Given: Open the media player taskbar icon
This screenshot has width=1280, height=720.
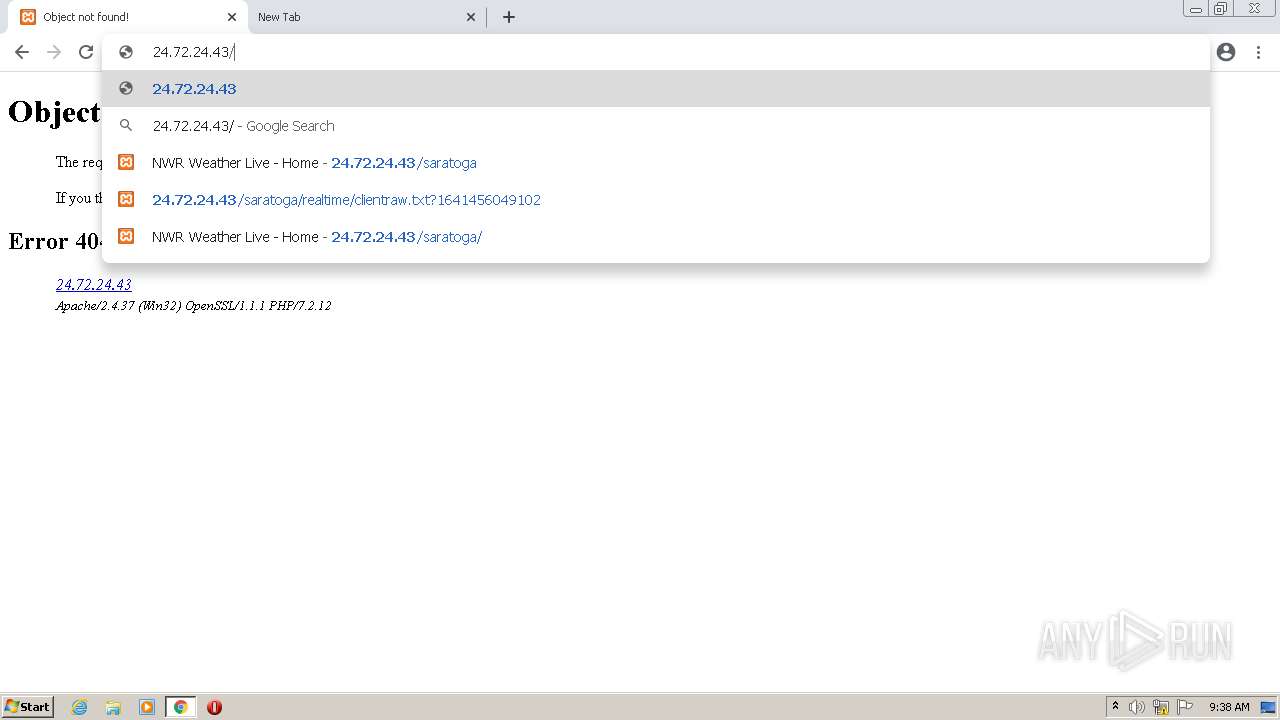Looking at the screenshot, I should point(147,707).
